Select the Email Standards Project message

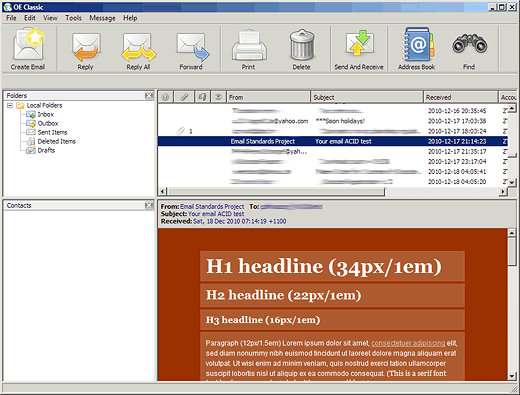tap(333, 141)
